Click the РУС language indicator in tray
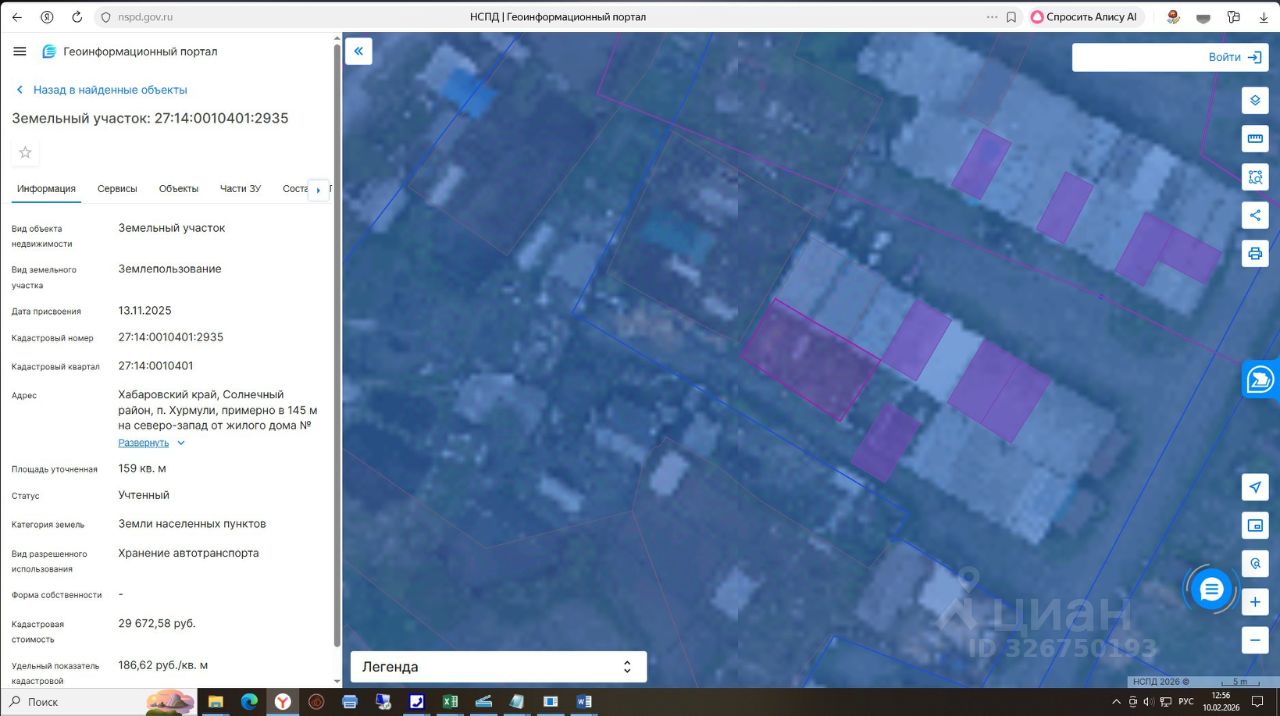The width and height of the screenshot is (1280, 716). click(1186, 702)
